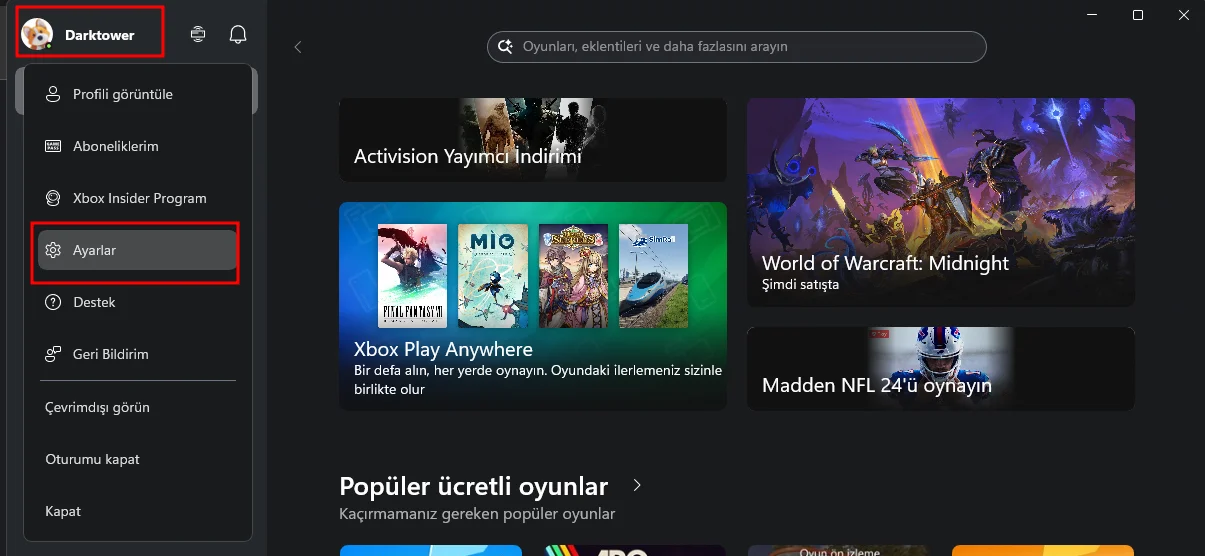
Task: Click the gear icon beside Ayarlar
Action: click(x=54, y=250)
